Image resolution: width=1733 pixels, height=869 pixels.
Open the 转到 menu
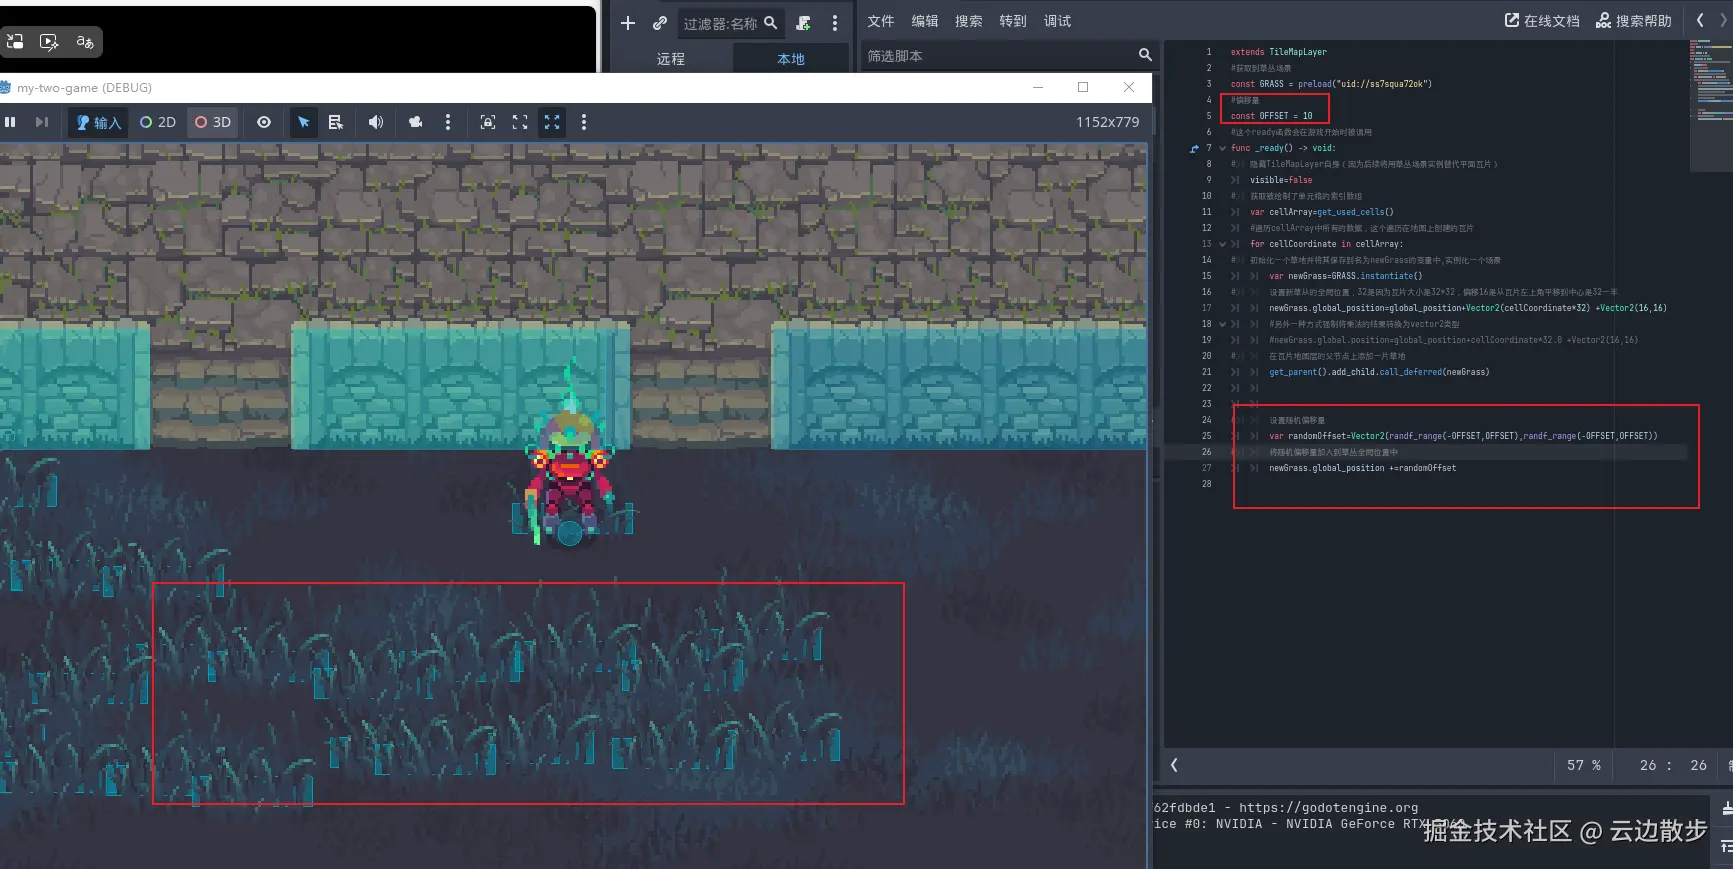[x=1013, y=21]
